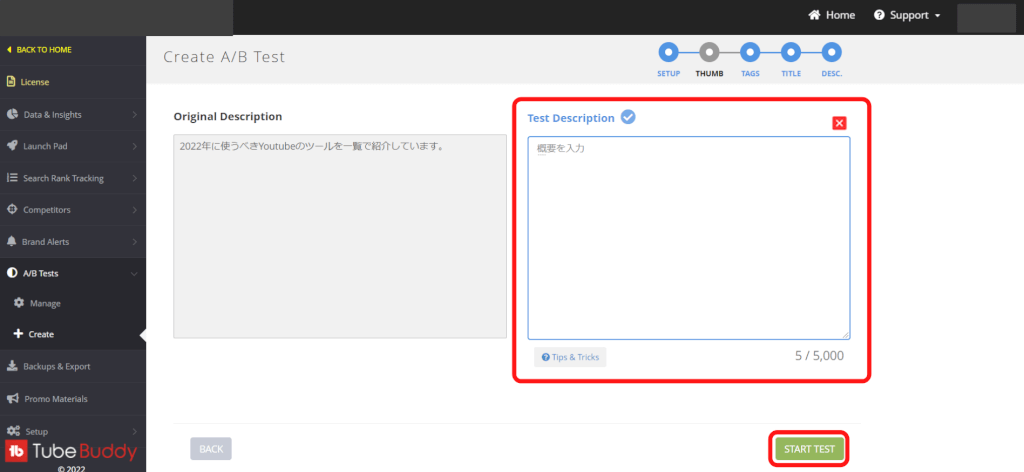Click the Create plus icon

pyautogui.click(x=18, y=334)
